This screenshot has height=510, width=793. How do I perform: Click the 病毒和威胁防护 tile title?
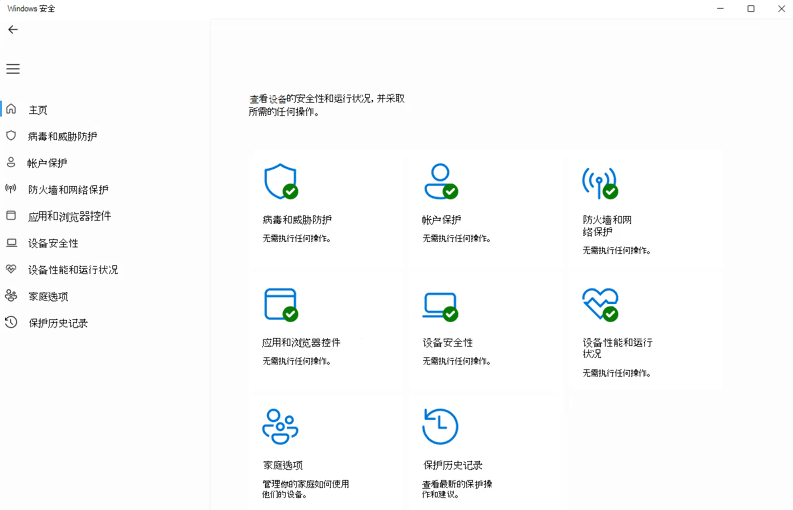point(297,220)
